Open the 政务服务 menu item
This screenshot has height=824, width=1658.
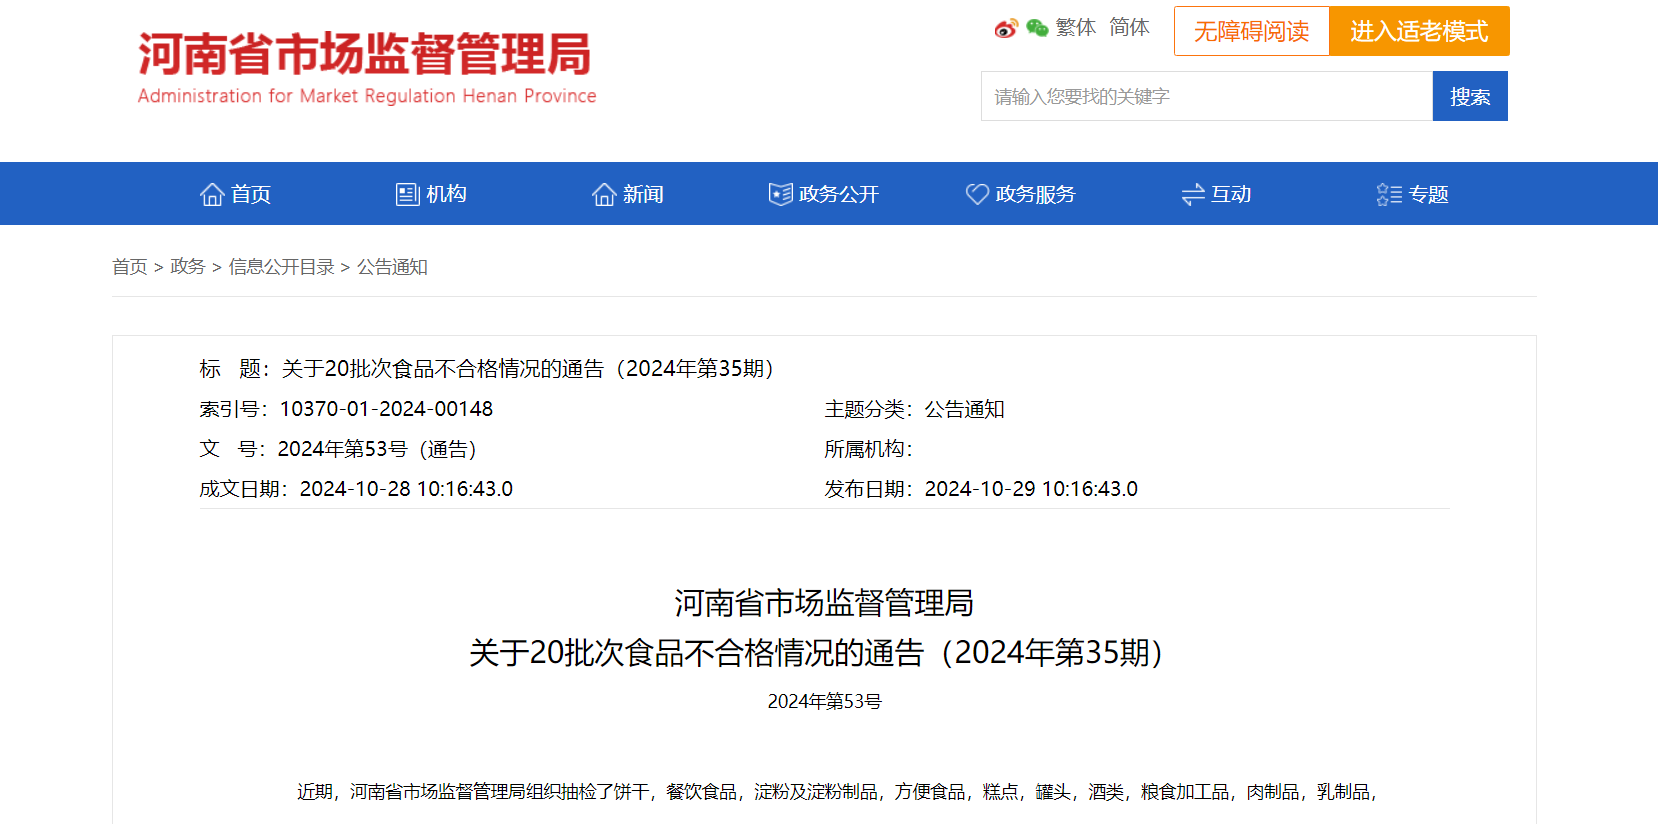1035,194
